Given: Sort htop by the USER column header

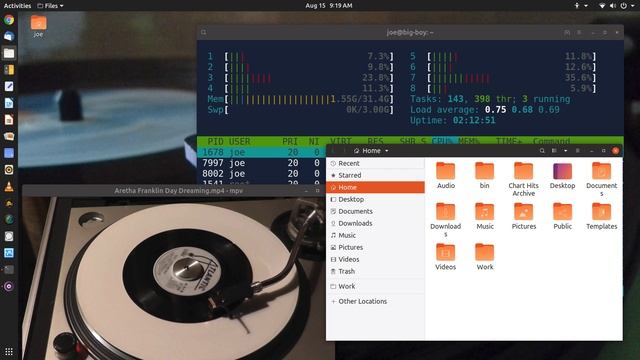Looking at the screenshot, I should (239, 141).
